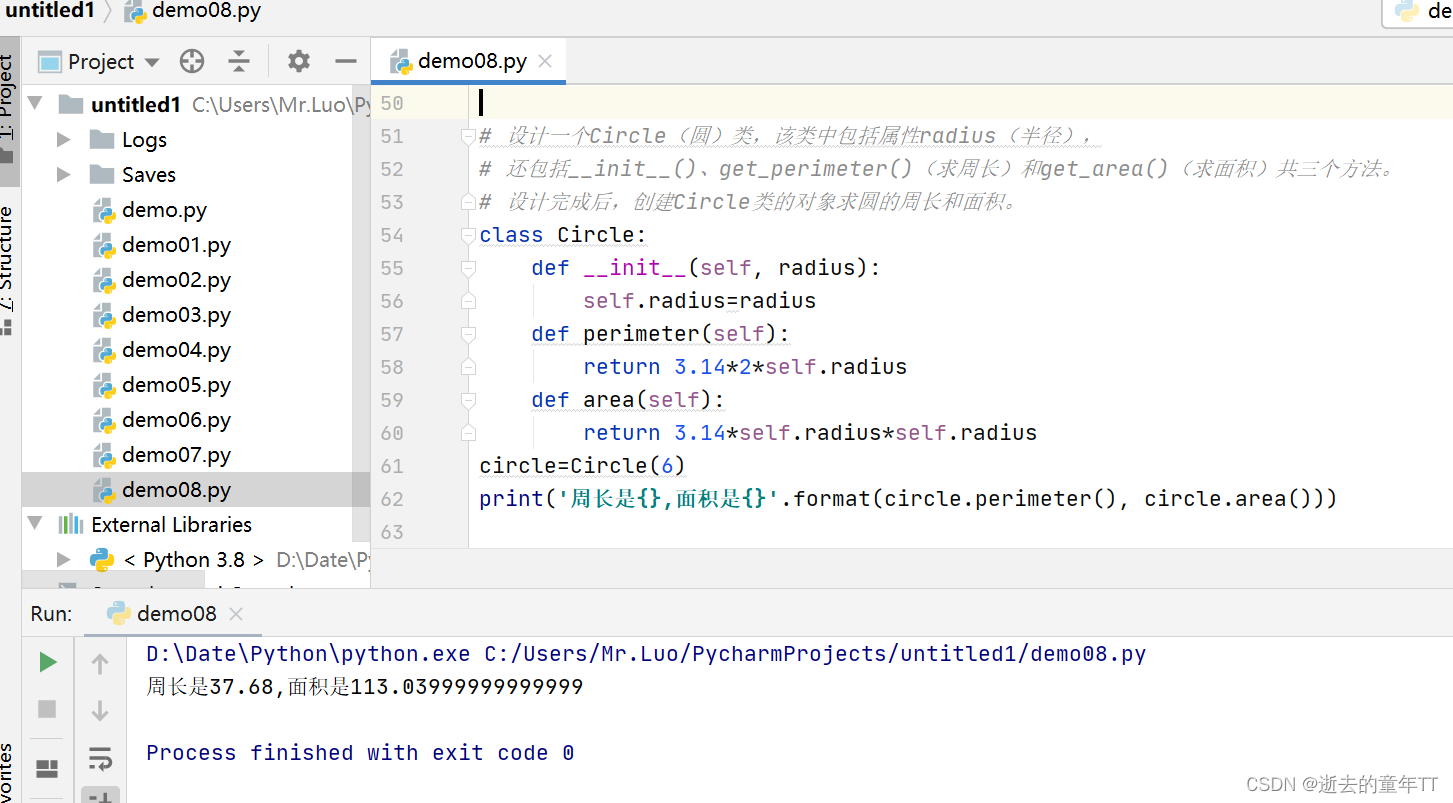
Task: Click line 61 'circle=Circle(6)' in editor
Action: (582, 466)
